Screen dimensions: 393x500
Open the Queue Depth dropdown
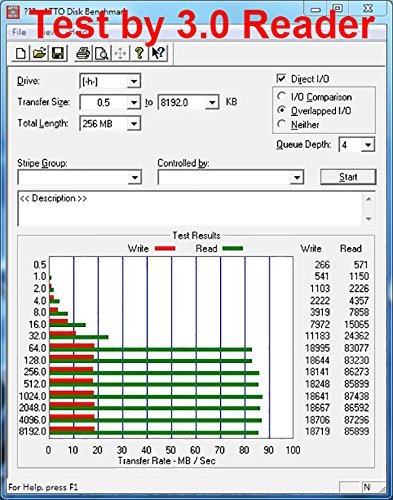pos(368,145)
